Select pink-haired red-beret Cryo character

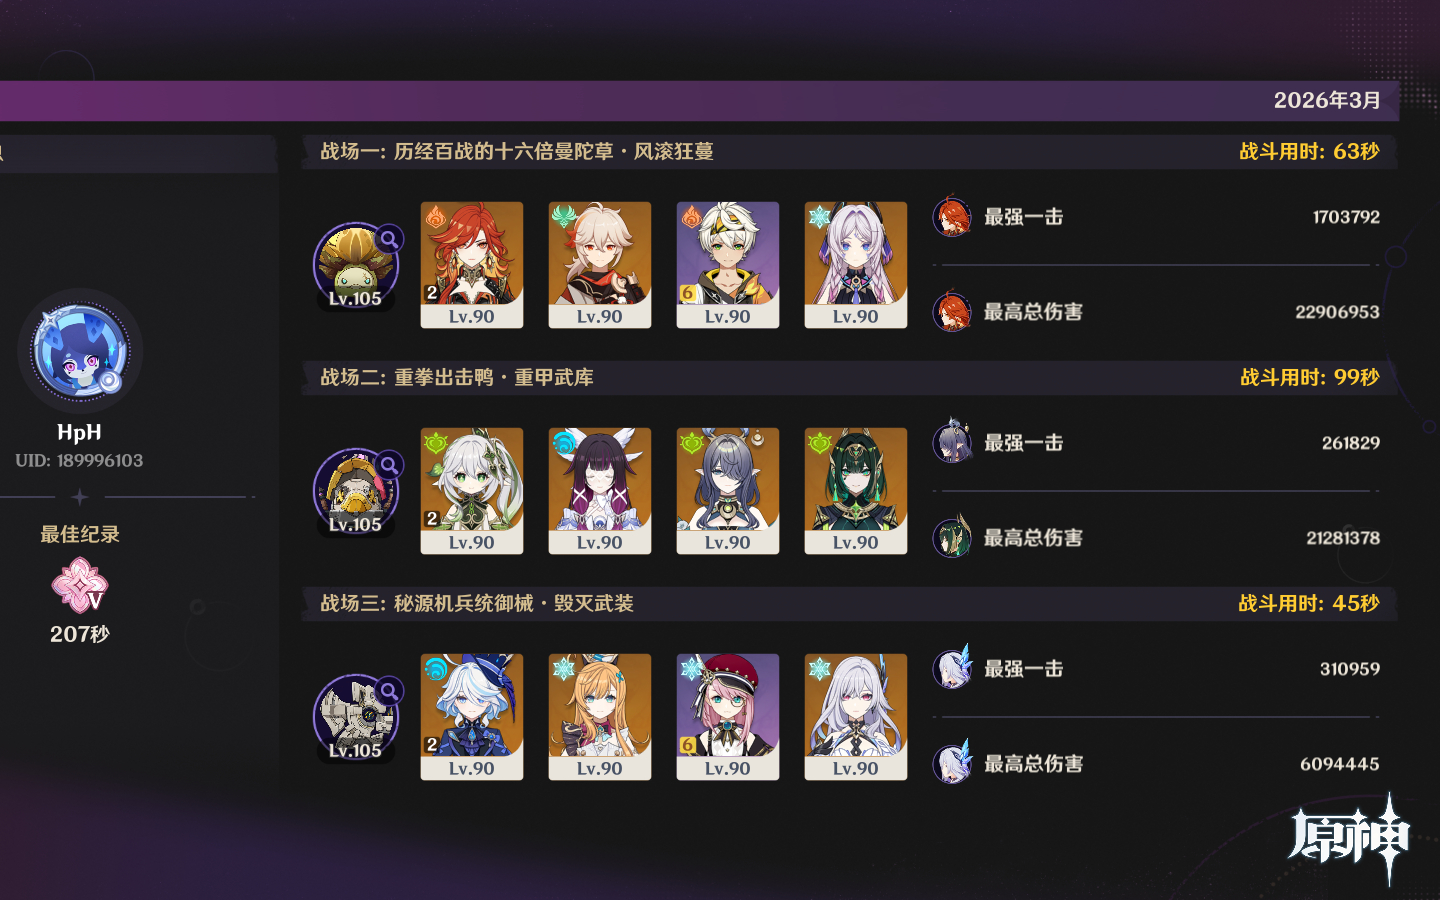coord(728,717)
